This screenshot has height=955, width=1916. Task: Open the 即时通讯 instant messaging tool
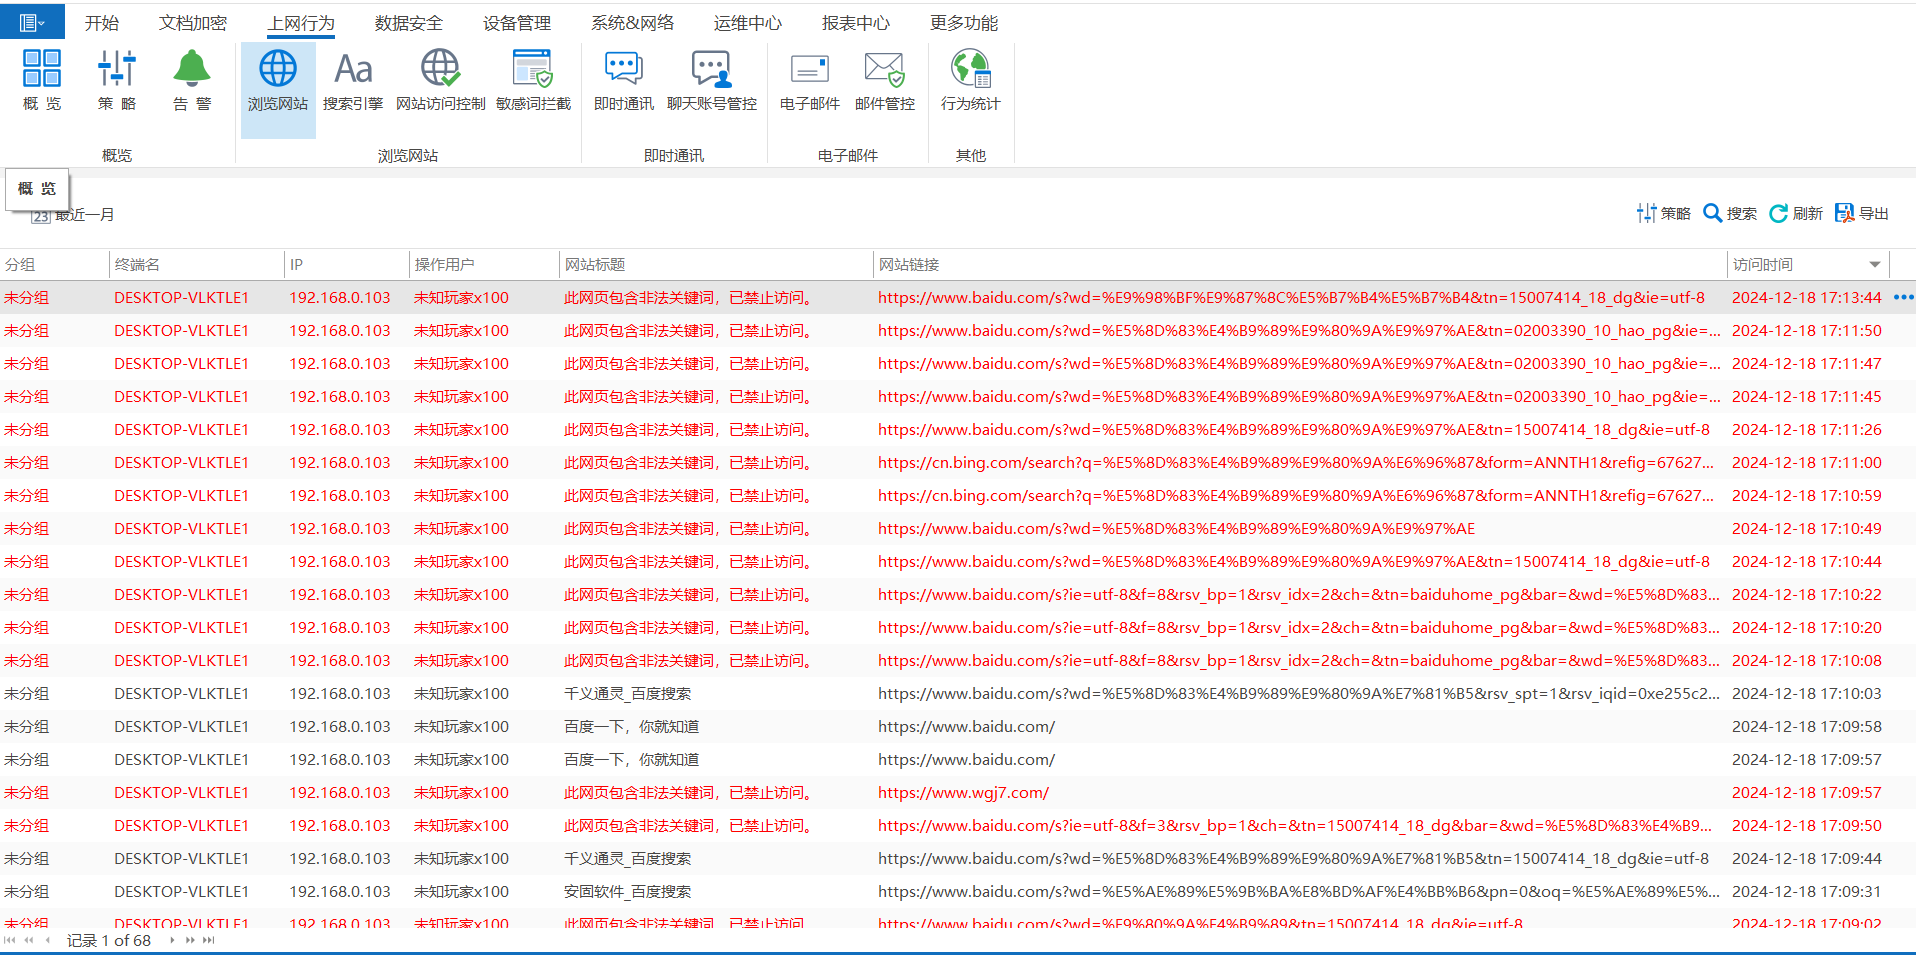coord(623,80)
